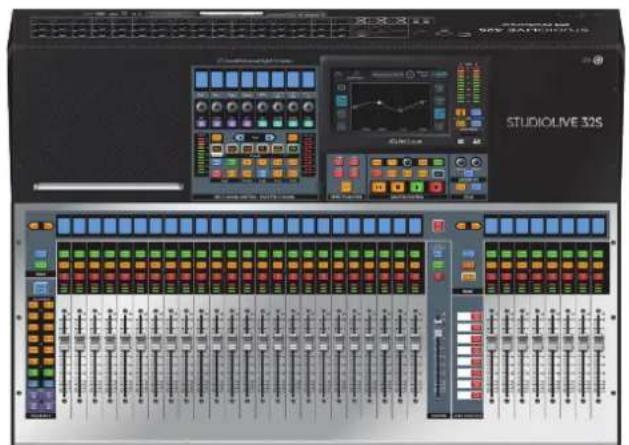Toggle the last green button under Fat Channel encoders

click(x=308, y=123)
